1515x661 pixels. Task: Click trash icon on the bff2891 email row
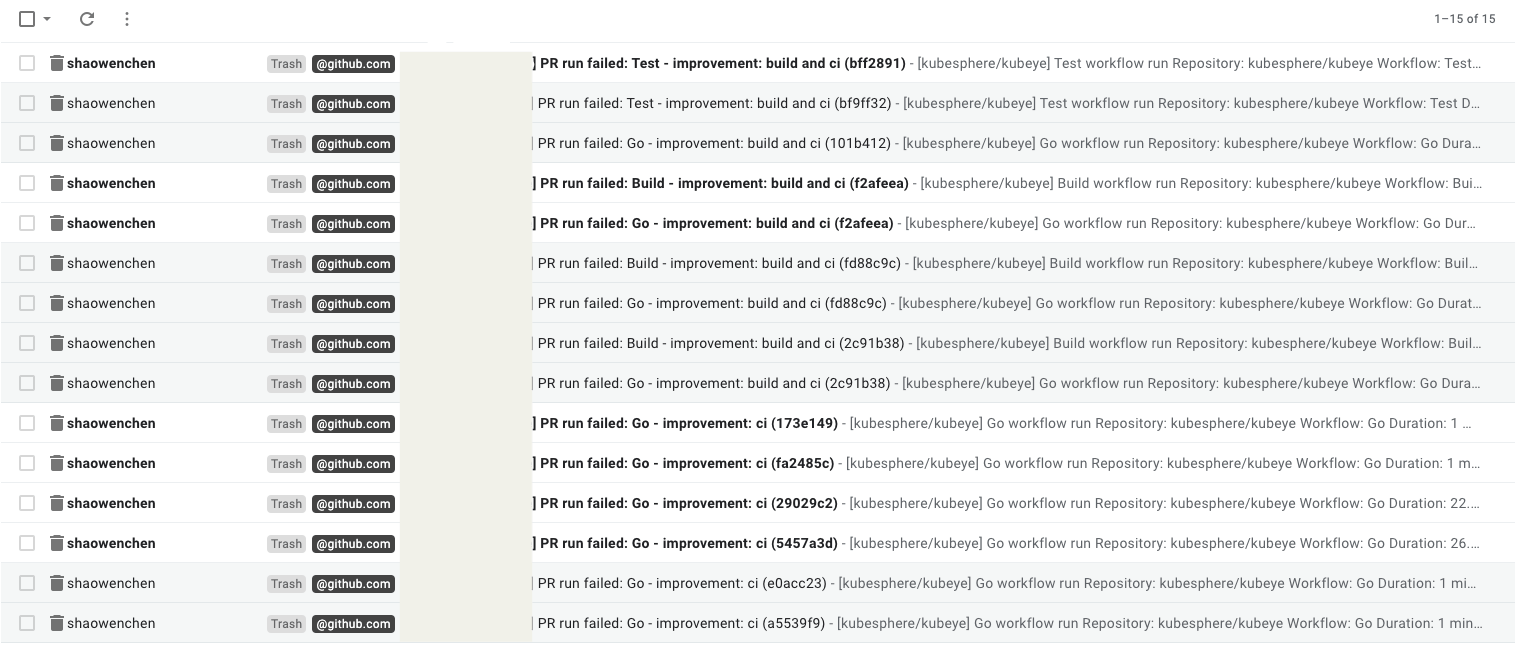point(57,63)
